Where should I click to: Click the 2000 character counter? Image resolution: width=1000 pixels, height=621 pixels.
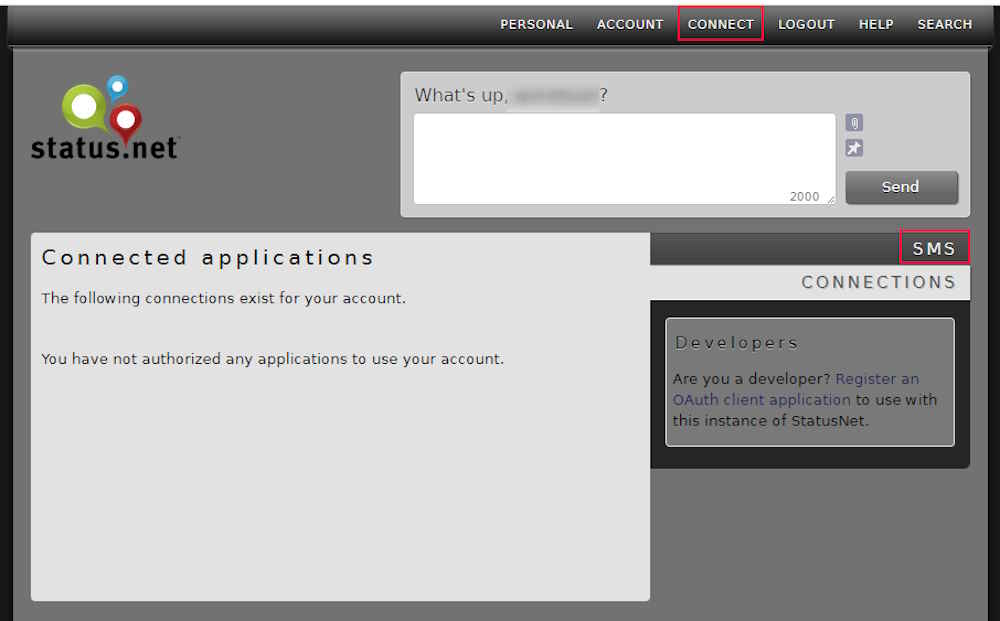[x=804, y=197]
